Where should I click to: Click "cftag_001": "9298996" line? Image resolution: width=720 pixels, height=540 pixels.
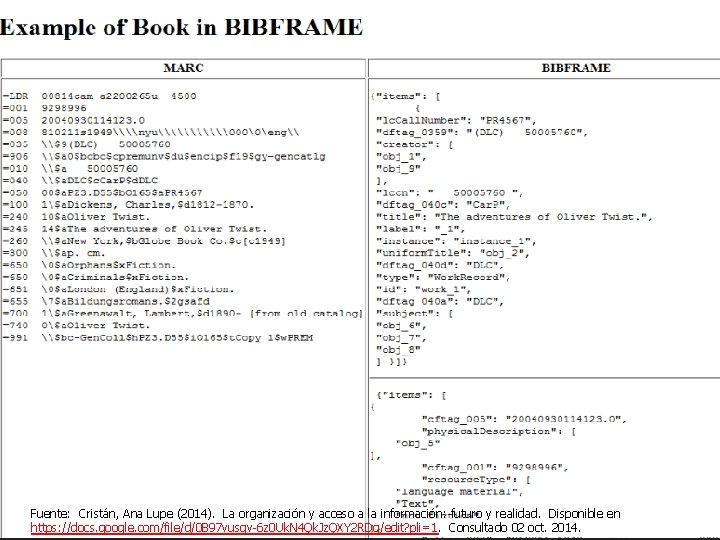pyautogui.click(x=495, y=467)
